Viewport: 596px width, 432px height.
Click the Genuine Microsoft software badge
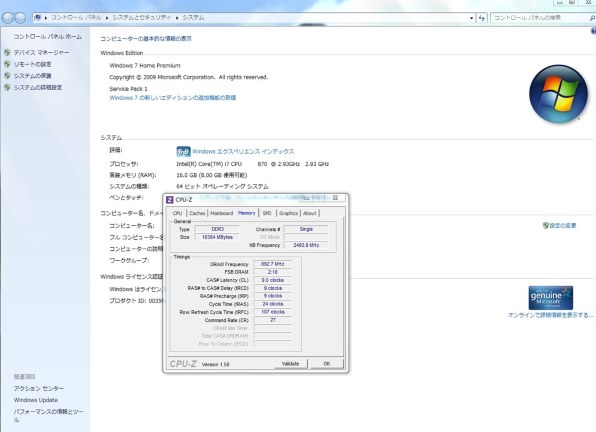tap(550, 298)
